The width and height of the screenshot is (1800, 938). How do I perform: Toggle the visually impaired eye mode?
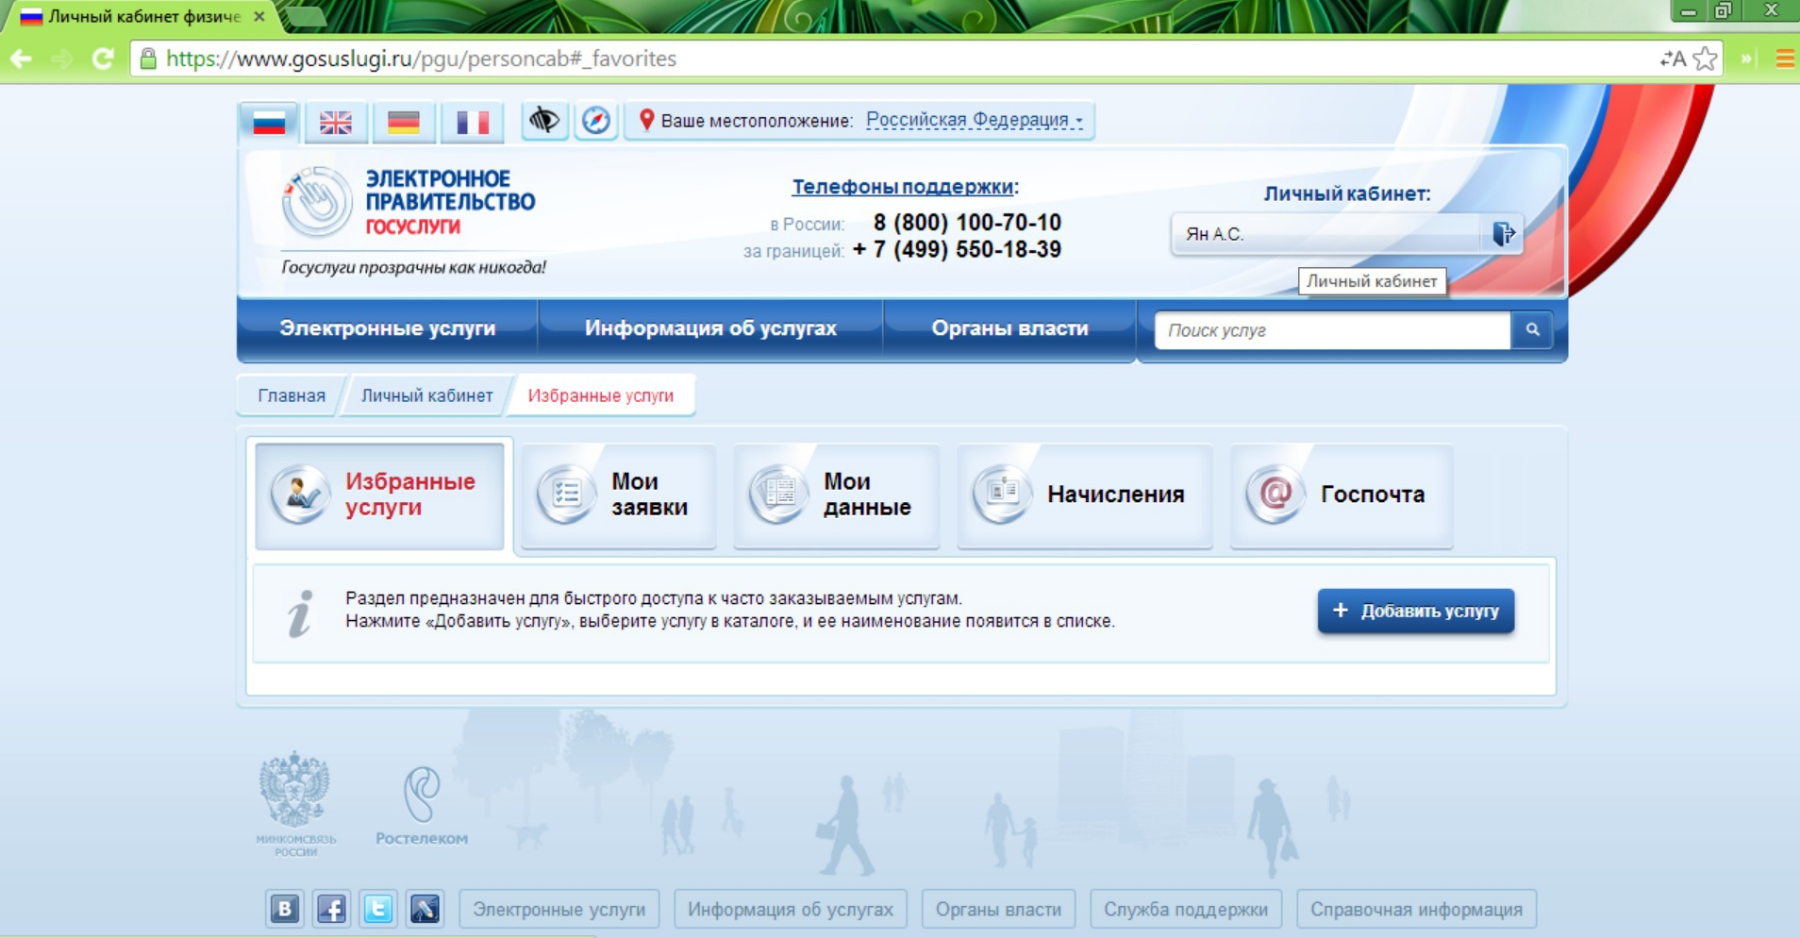point(544,121)
